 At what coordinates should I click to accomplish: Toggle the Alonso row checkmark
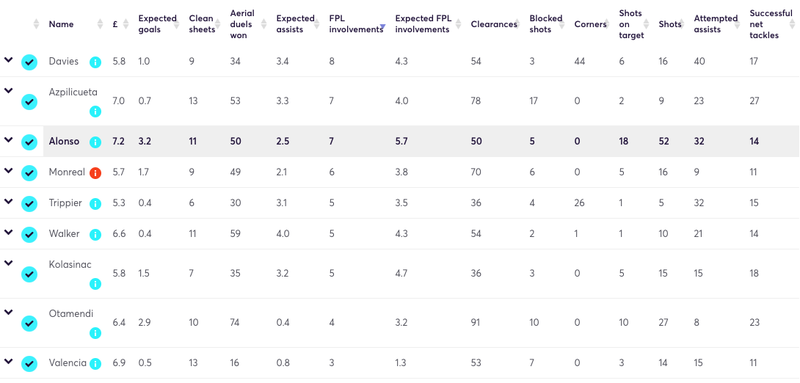click(x=29, y=142)
